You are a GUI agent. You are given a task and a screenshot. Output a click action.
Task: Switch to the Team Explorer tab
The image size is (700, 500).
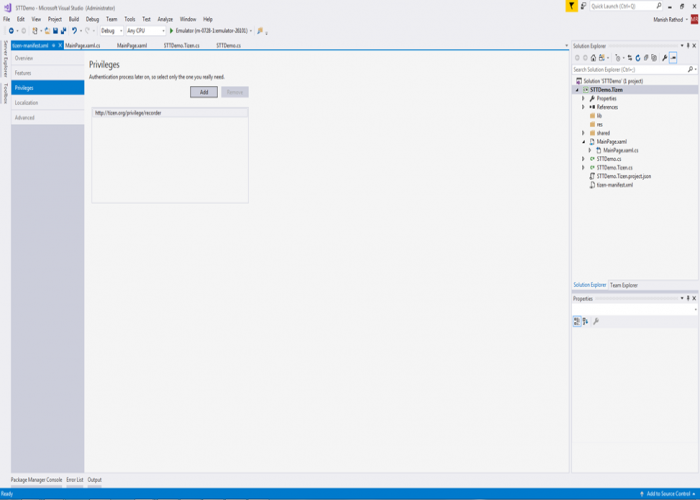click(x=624, y=285)
